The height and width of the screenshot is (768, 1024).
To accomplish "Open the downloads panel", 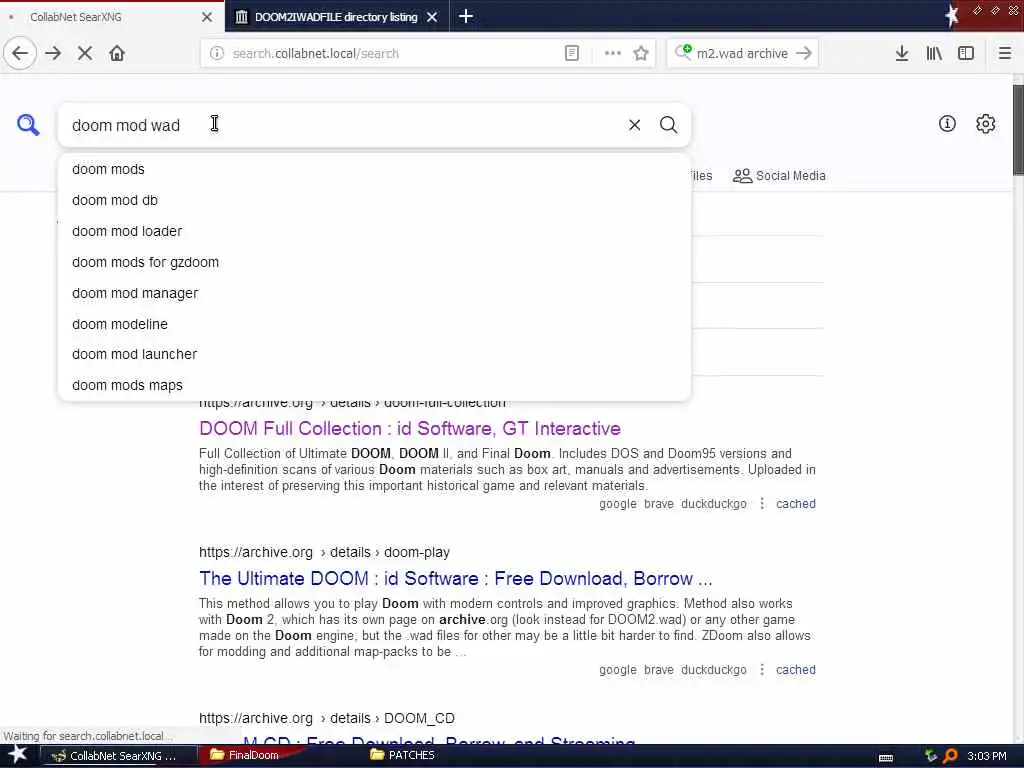I will 902,54.
